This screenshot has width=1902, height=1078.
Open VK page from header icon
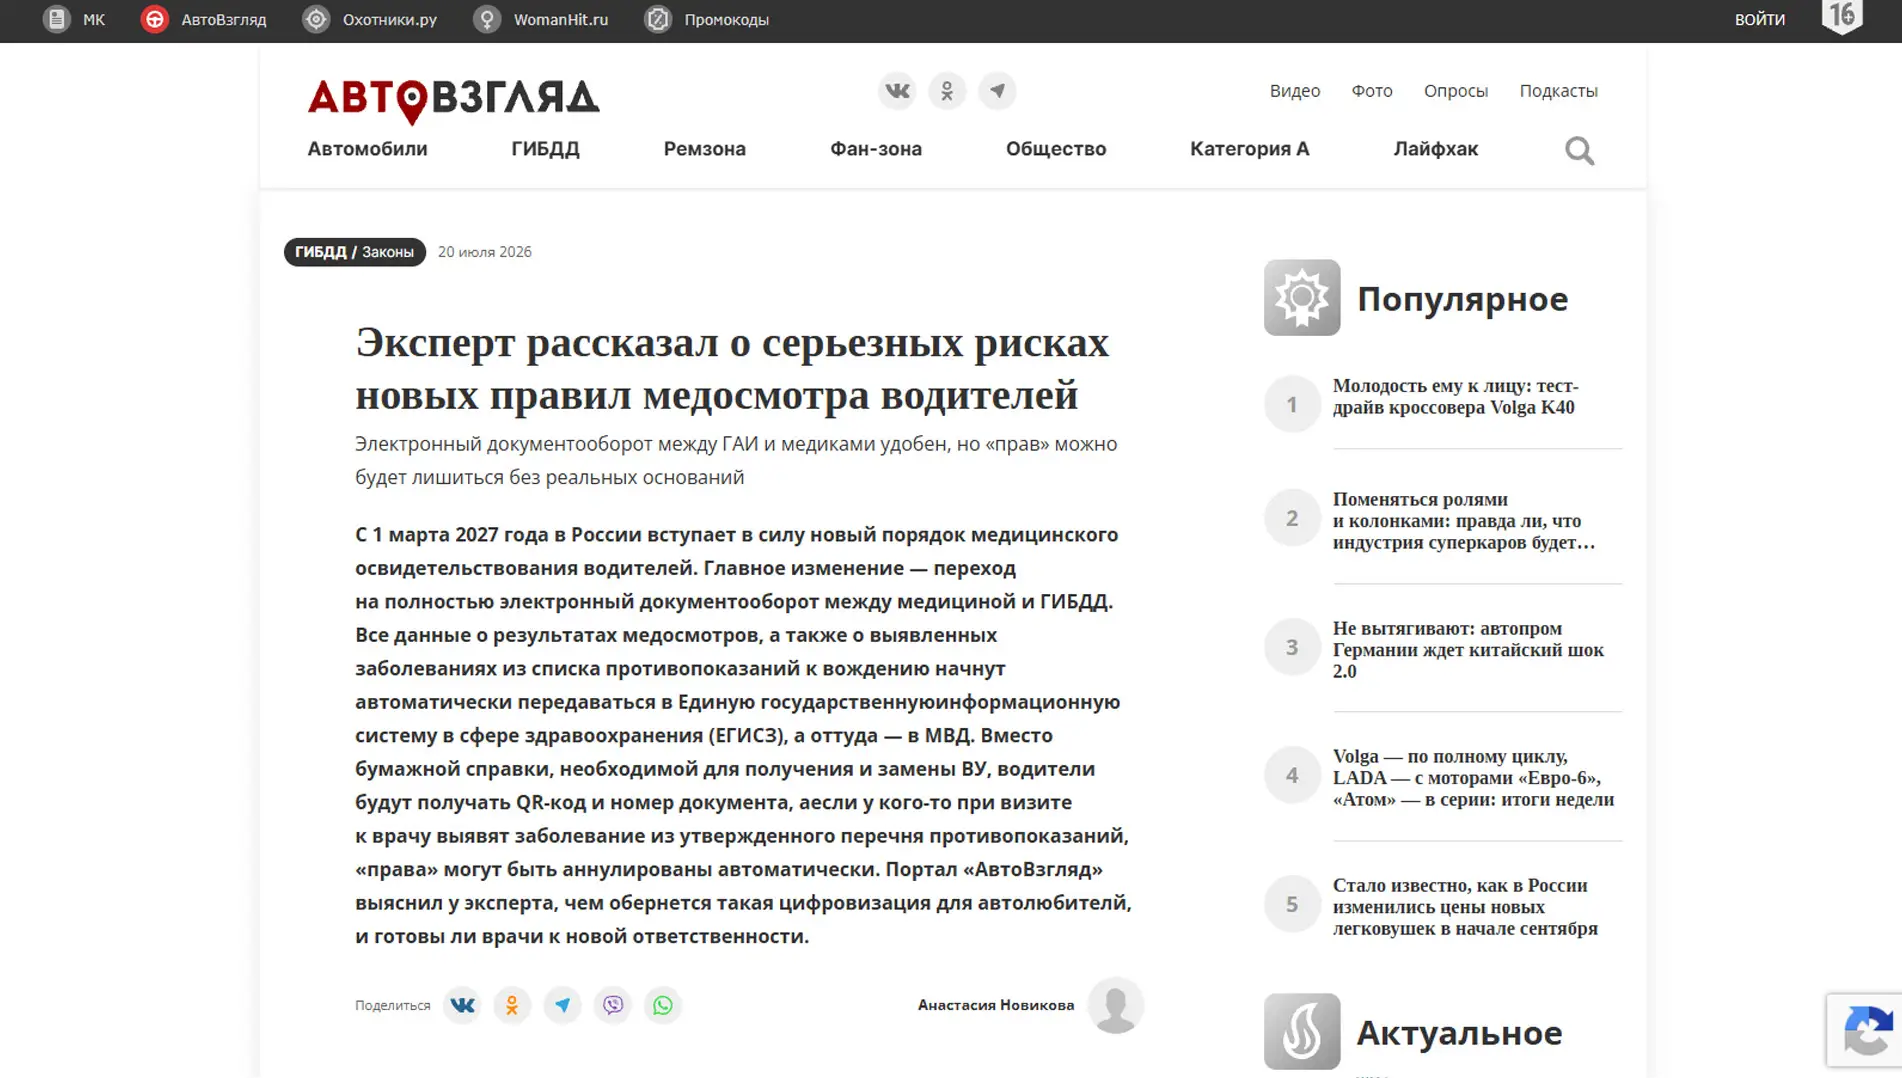pyautogui.click(x=897, y=91)
